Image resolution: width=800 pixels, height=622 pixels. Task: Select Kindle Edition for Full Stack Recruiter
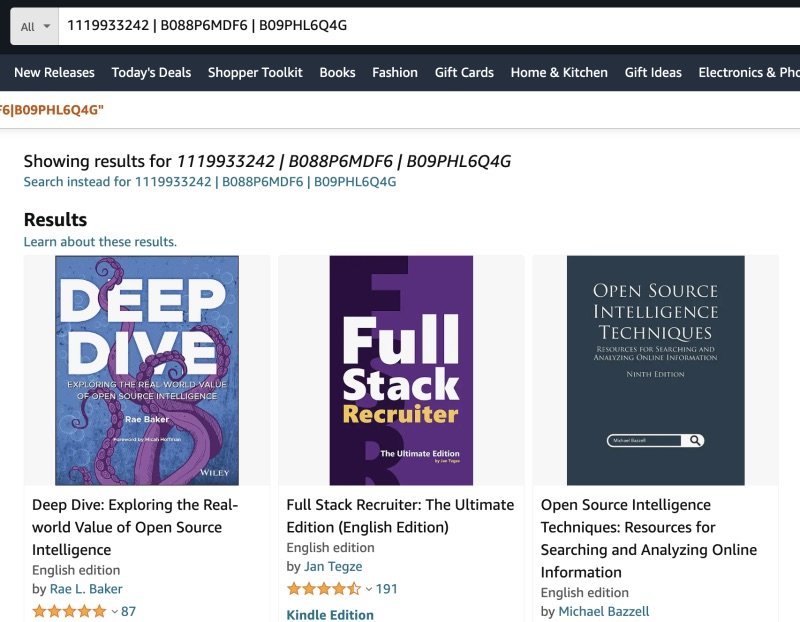(330, 615)
